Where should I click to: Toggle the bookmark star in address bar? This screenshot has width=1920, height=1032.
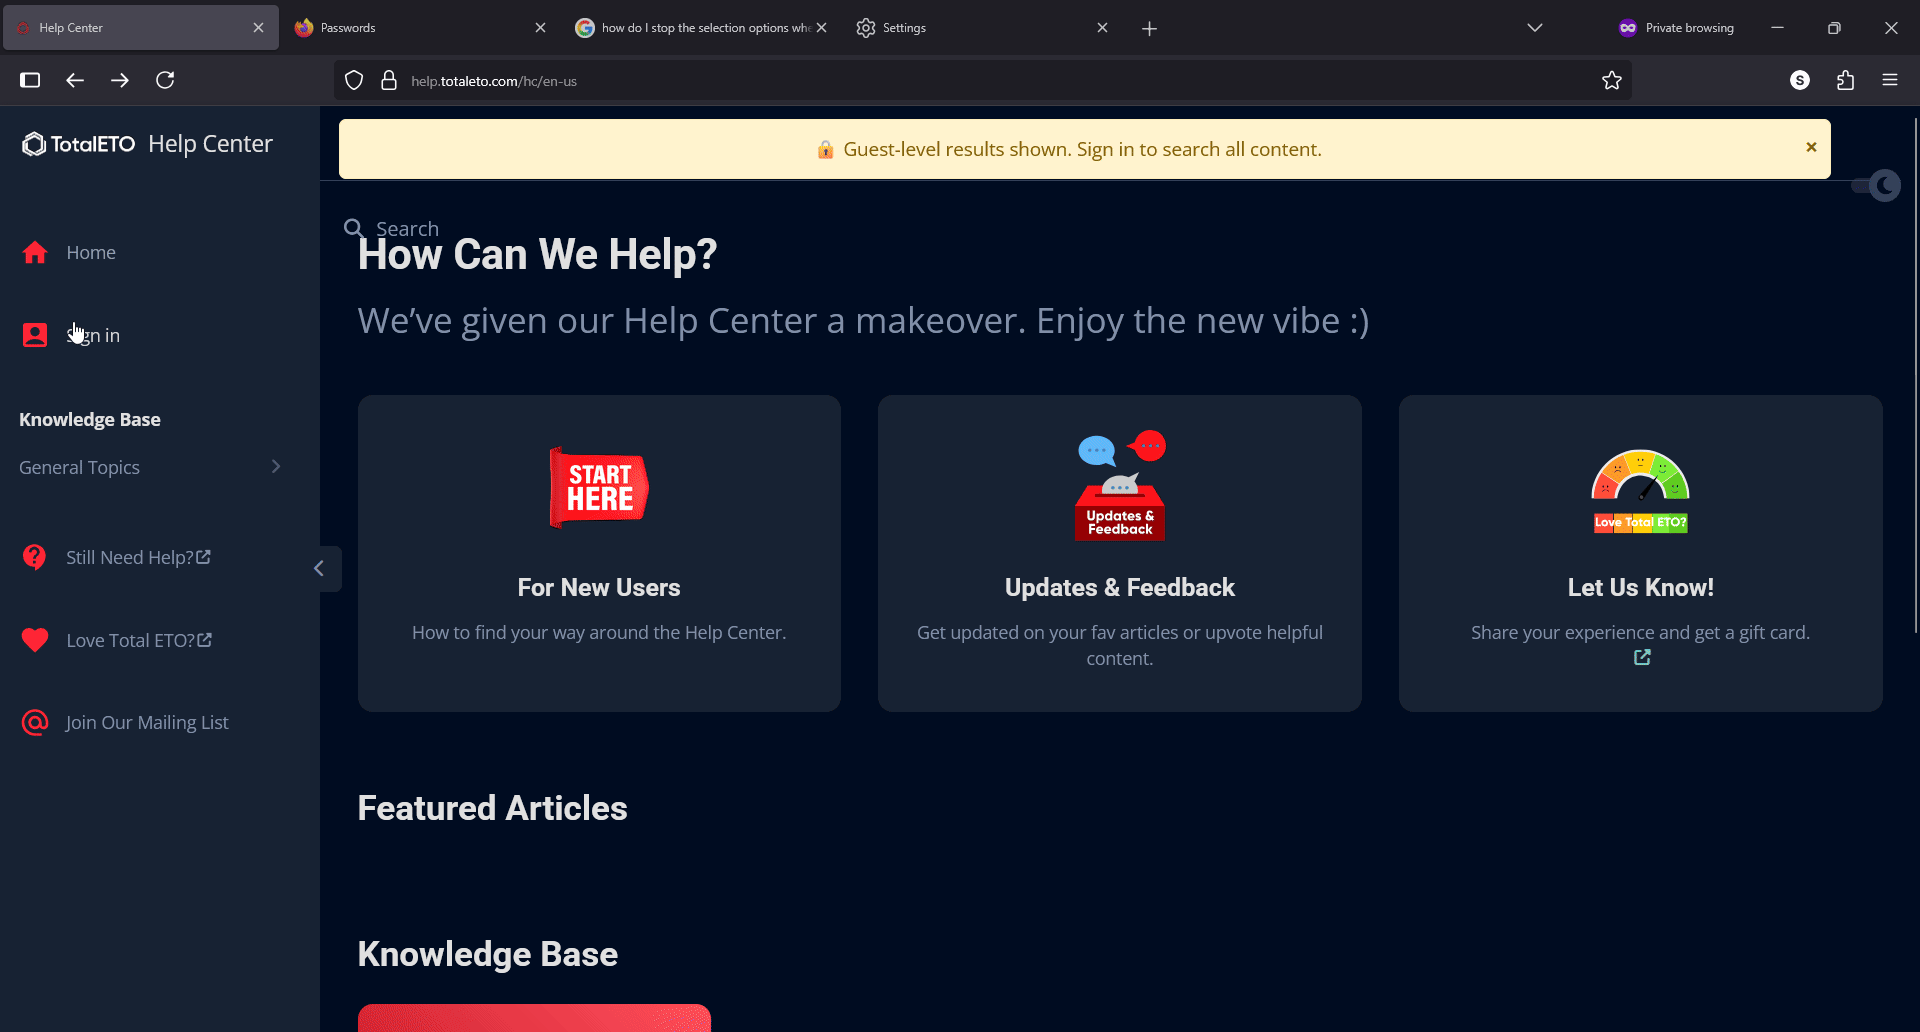point(1611,80)
